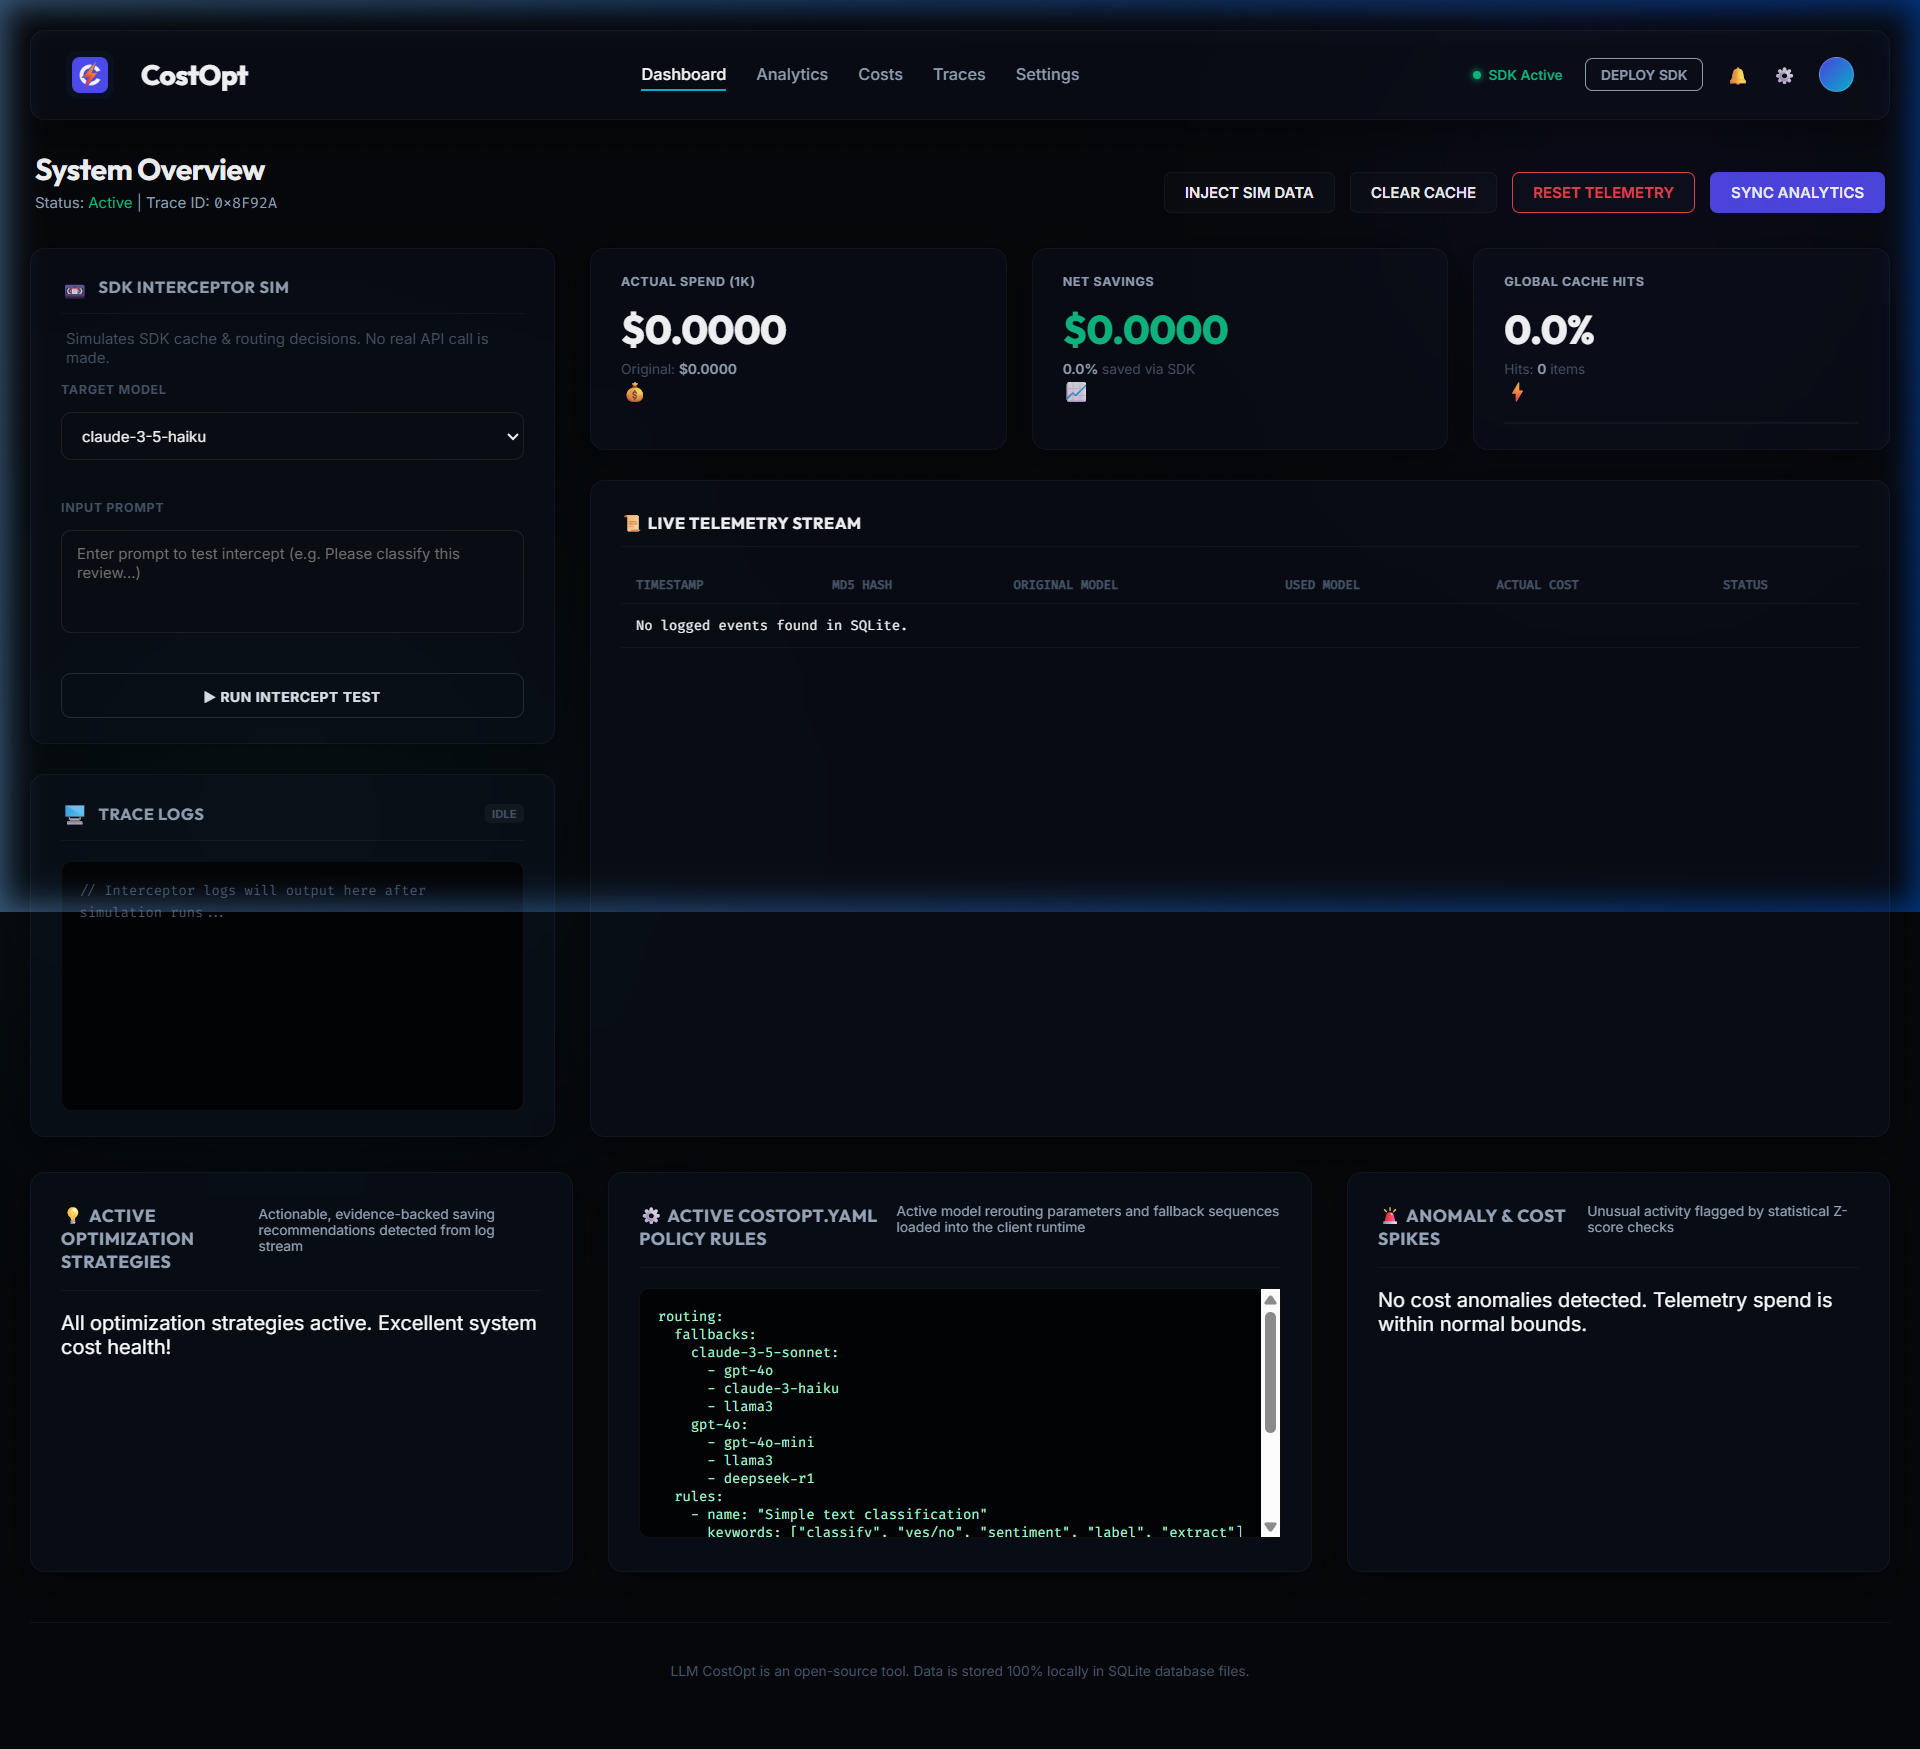This screenshot has width=1920, height=1749.
Task: Click the green Net Savings $0.0000 value
Action: tap(1145, 330)
